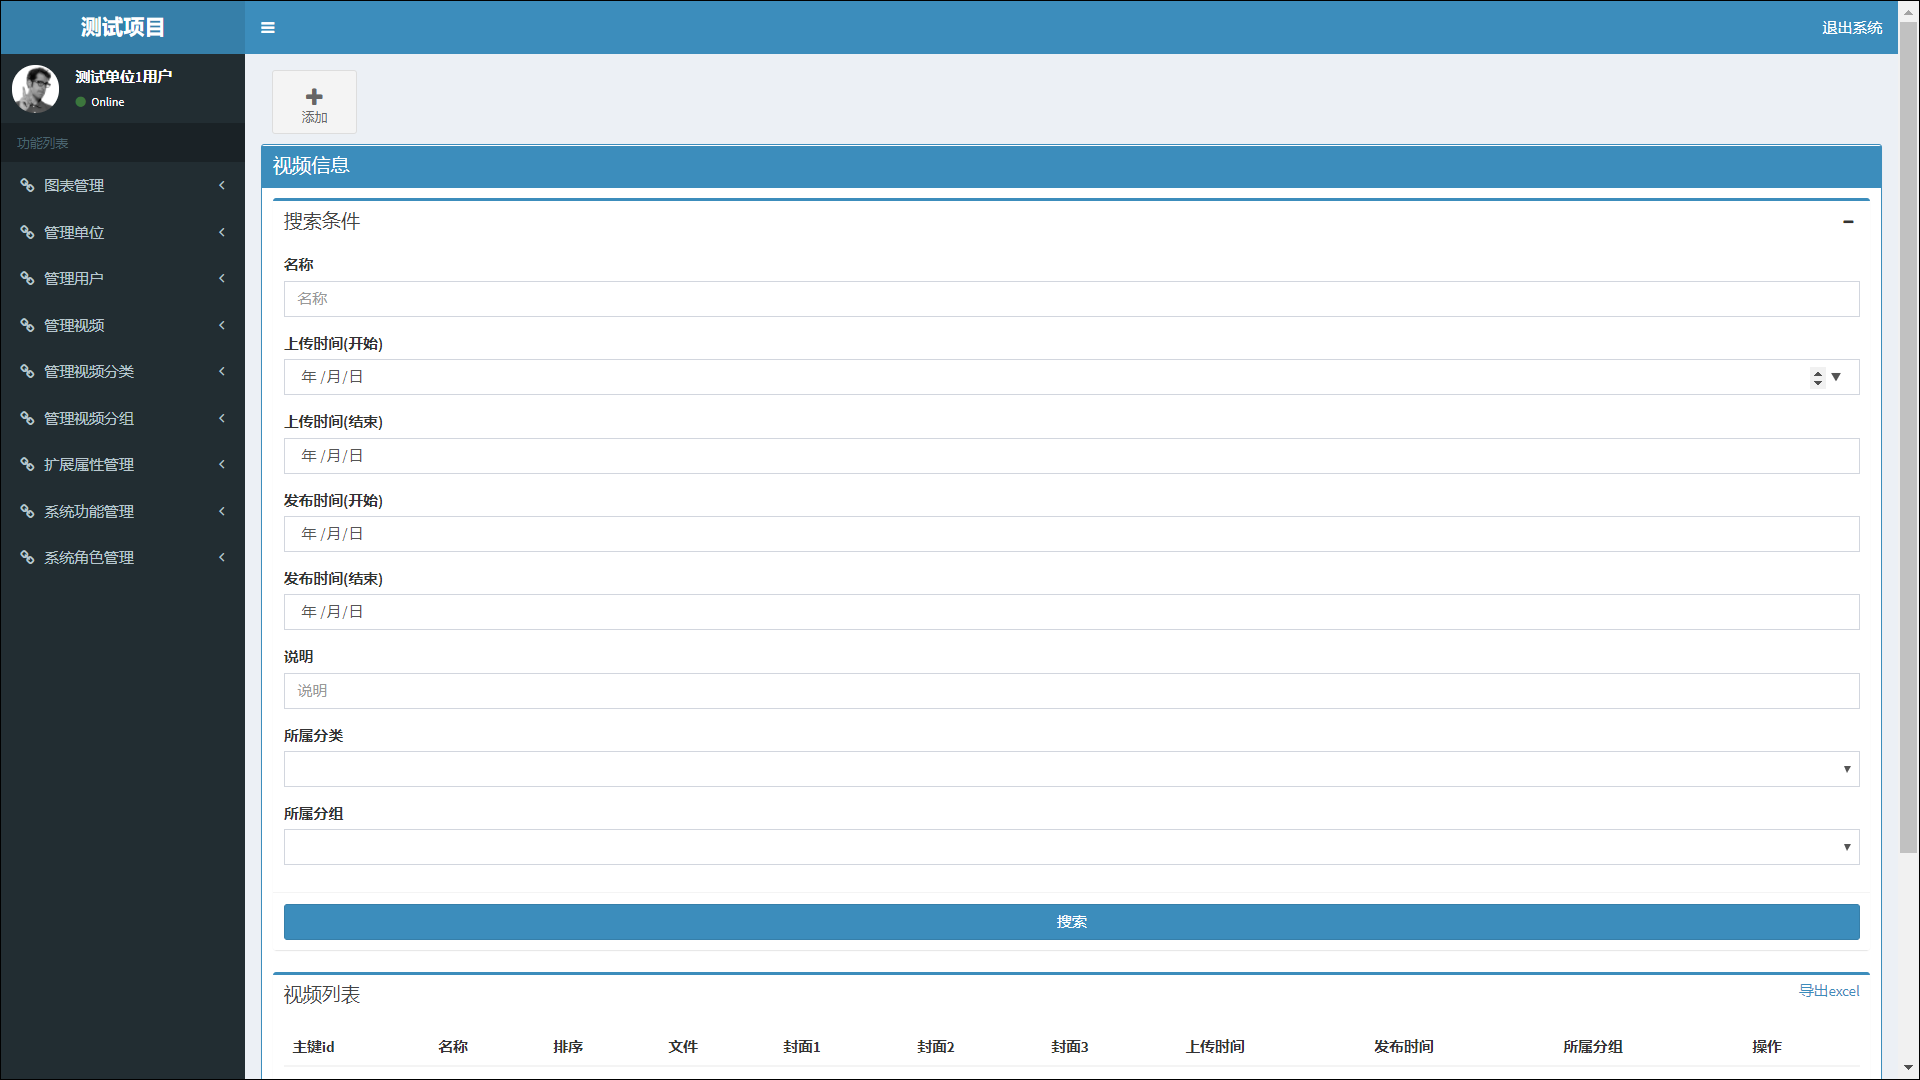The image size is (1920, 1080).
Task: Click the 封面2 column header
Action: [x=935, y=1047]
